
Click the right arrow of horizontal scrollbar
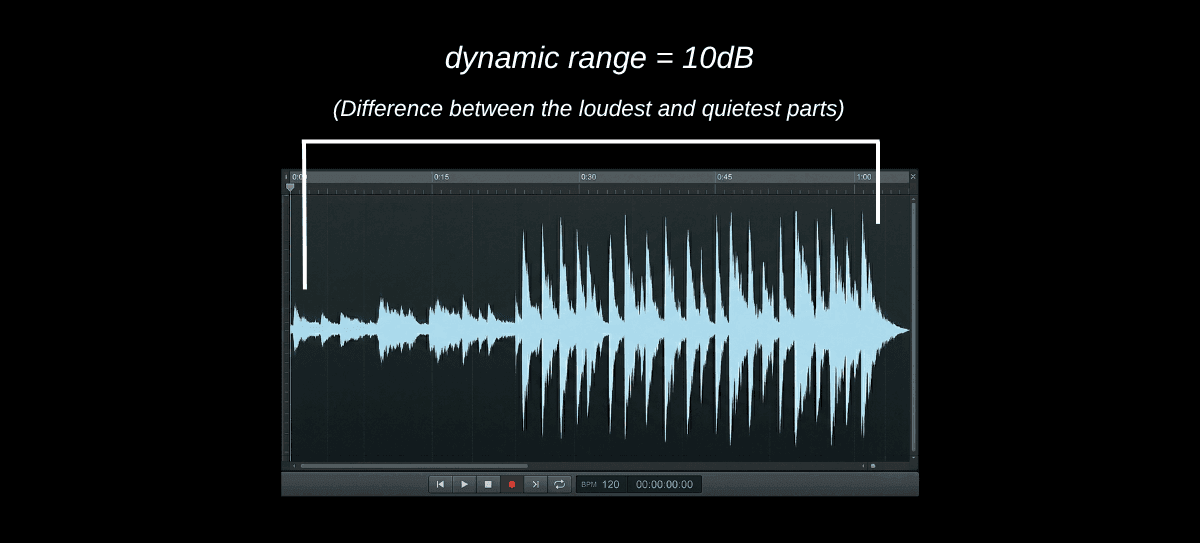click(863, 465)
